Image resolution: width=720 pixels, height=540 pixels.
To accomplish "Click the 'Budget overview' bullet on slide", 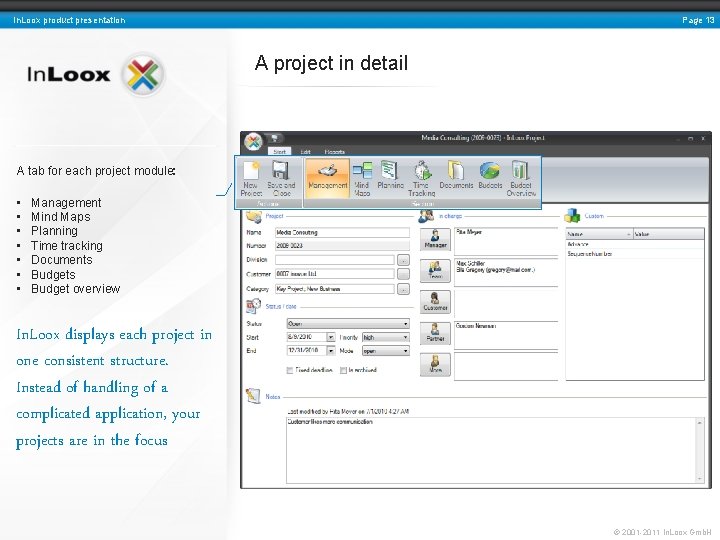I will coord(75,289).
